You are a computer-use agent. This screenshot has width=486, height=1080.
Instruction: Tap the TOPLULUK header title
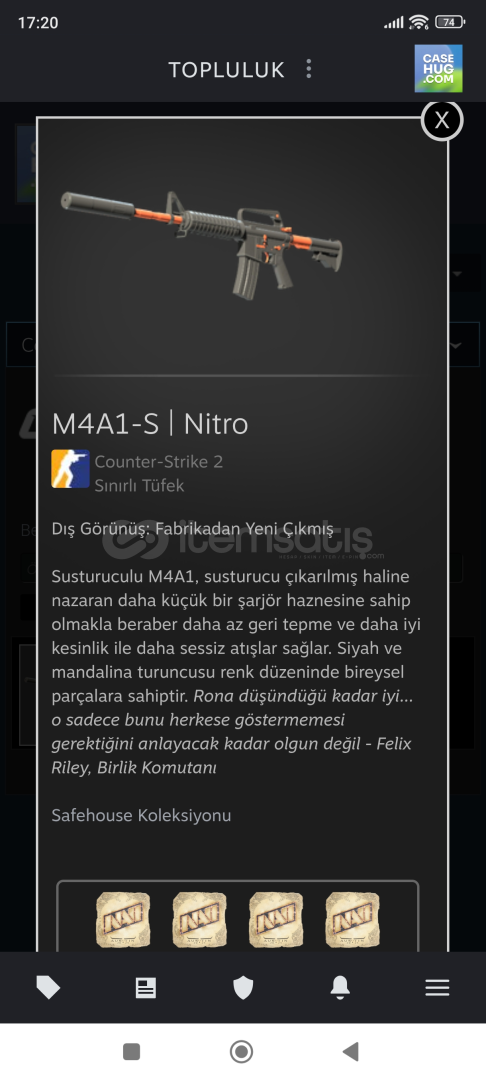tap(226, 70)
